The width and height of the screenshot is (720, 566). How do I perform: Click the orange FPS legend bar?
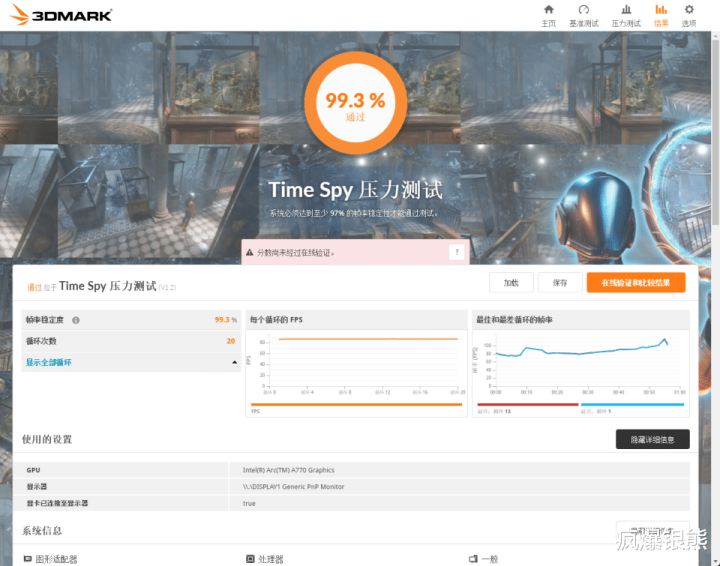(x=356, y=404)
